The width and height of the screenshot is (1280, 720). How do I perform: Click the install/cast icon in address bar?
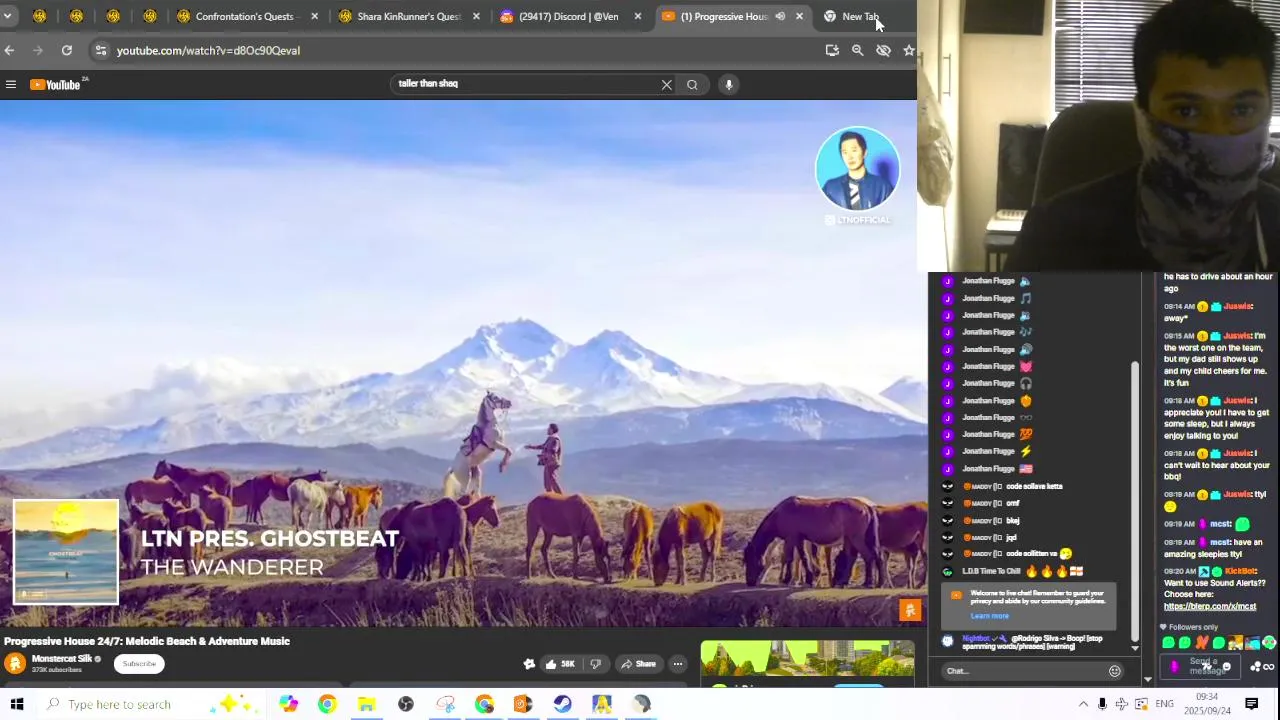[x=832, y=50]
